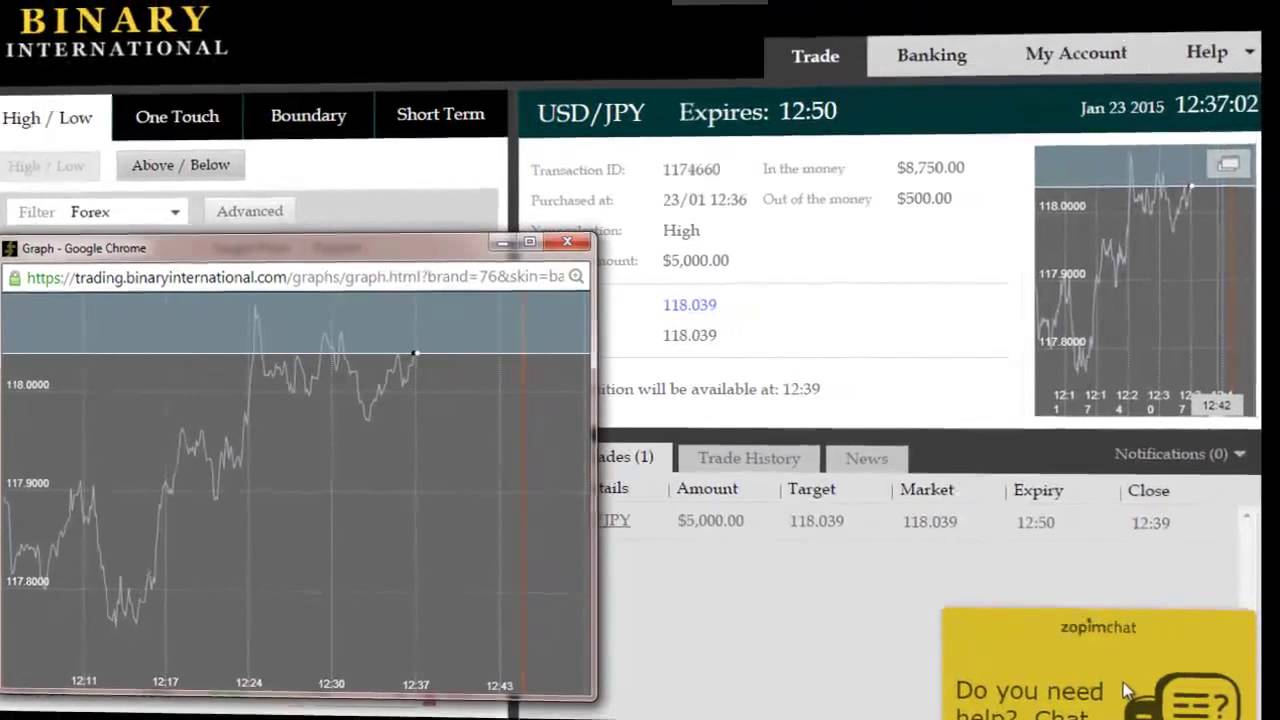Open the News tab
This screenshot has width=1280, height=720.
[x=866, y=458]
